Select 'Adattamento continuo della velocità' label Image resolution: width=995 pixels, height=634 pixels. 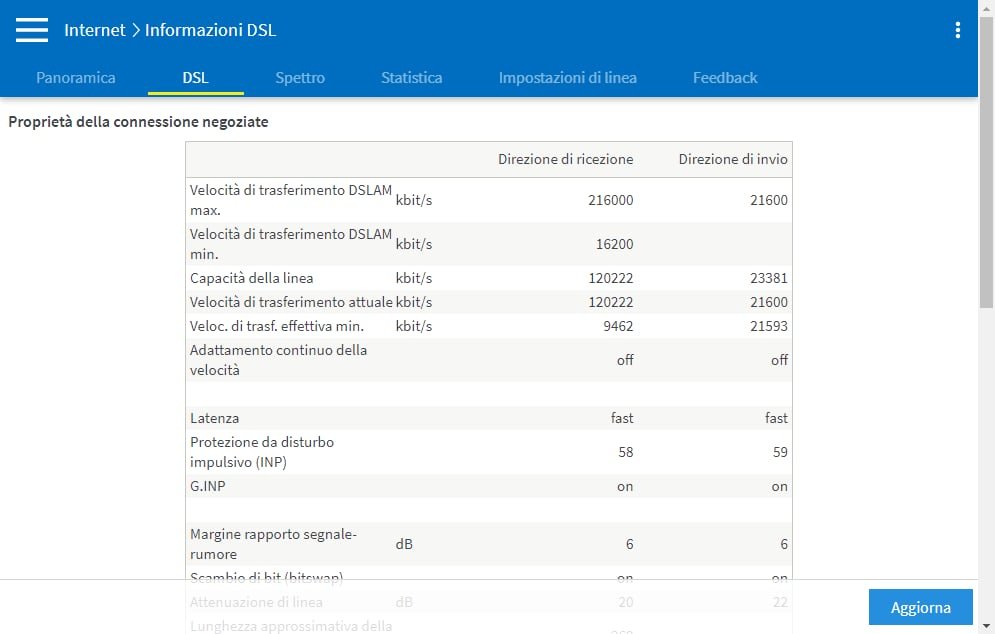point(278,360)
